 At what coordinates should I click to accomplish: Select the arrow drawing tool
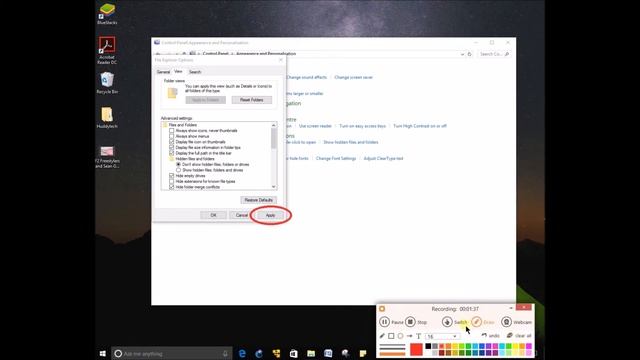[x=409, y=336]
